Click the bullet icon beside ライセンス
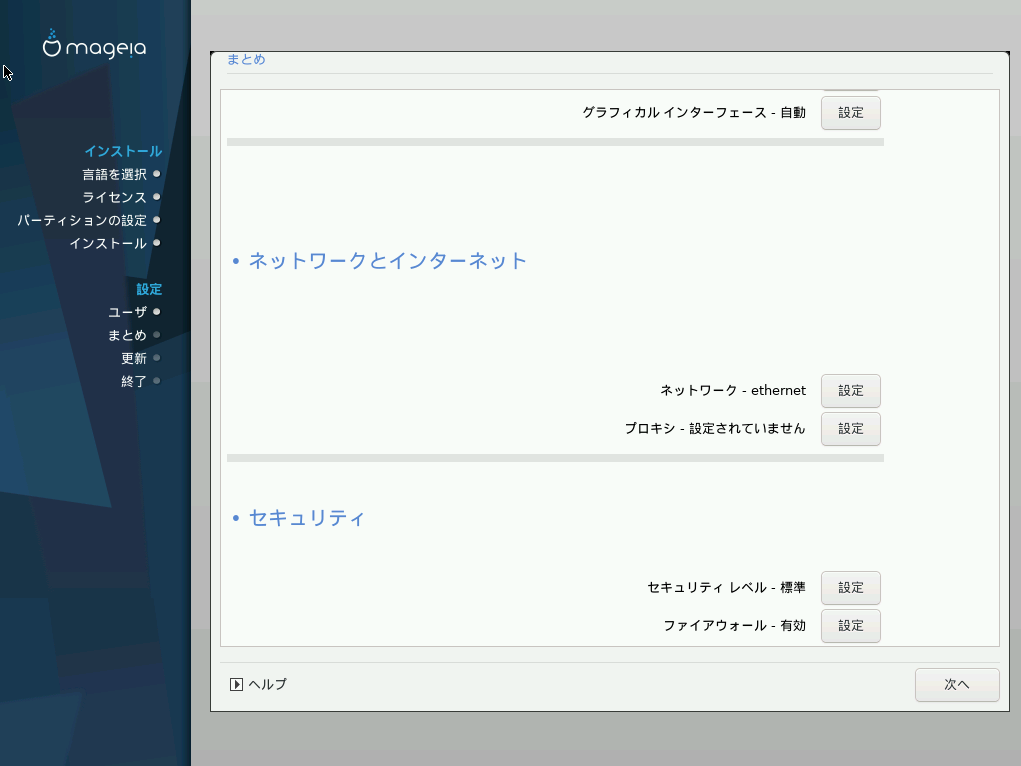Image resolution: width=1021 pixels, height=766 pixels. 157,197
